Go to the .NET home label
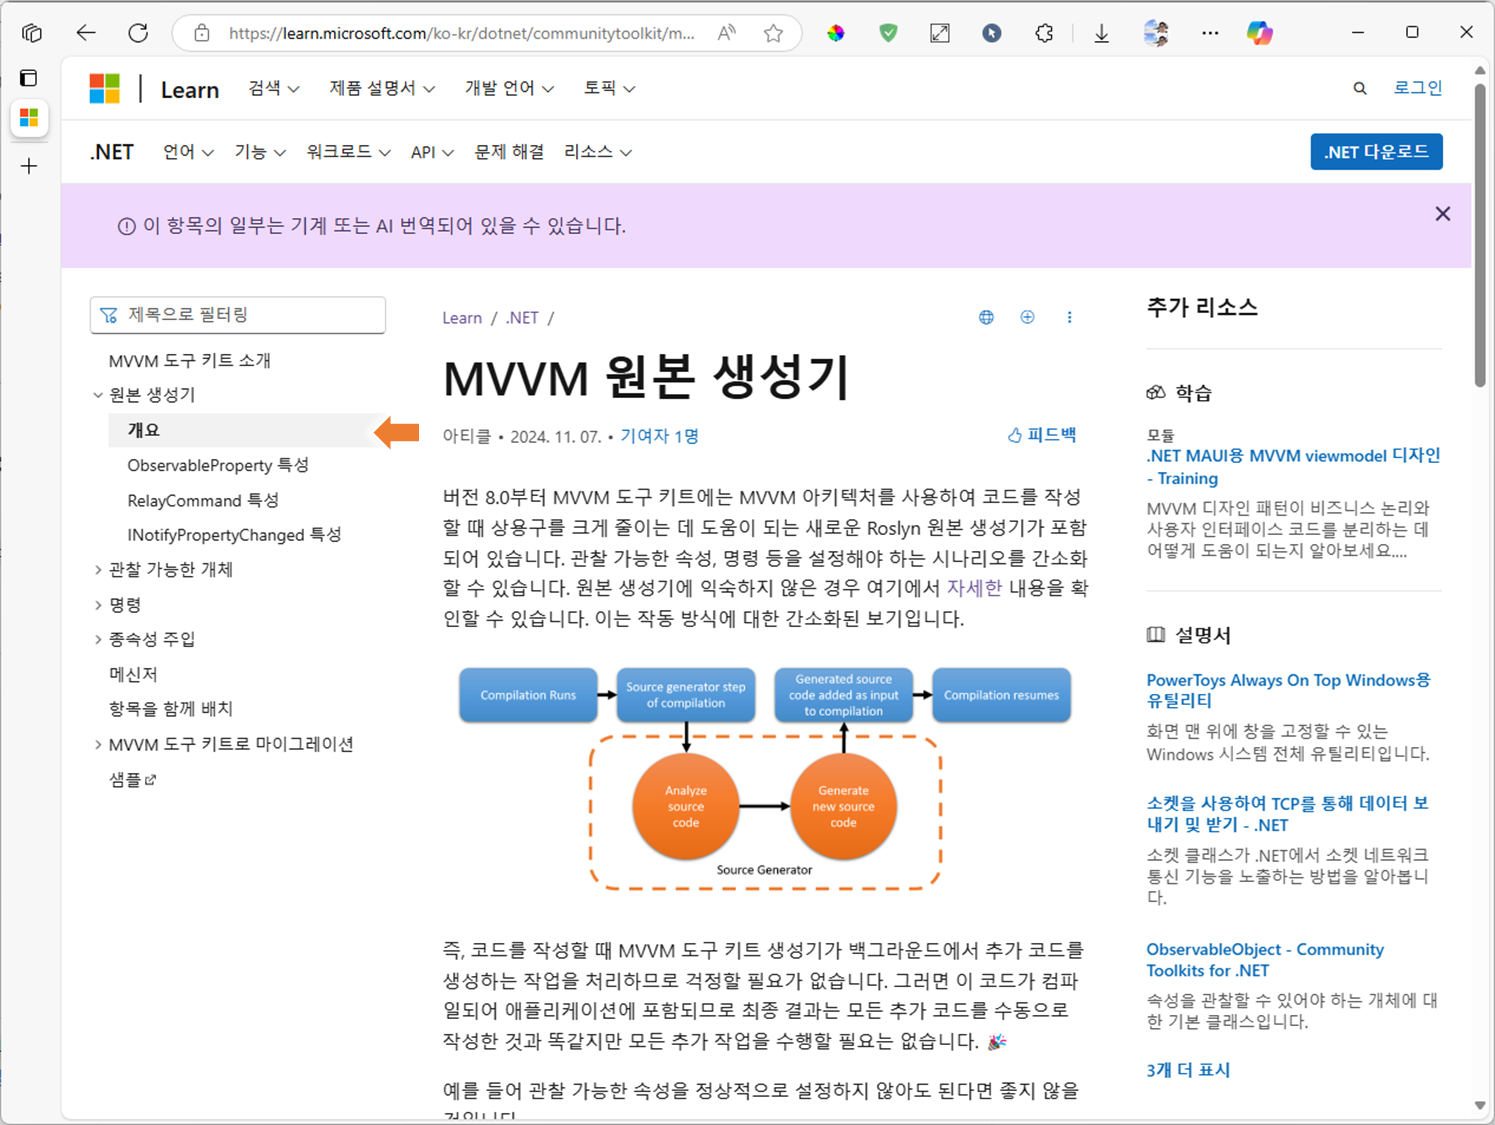The image size is (1495, 1125). pos(112,152)
